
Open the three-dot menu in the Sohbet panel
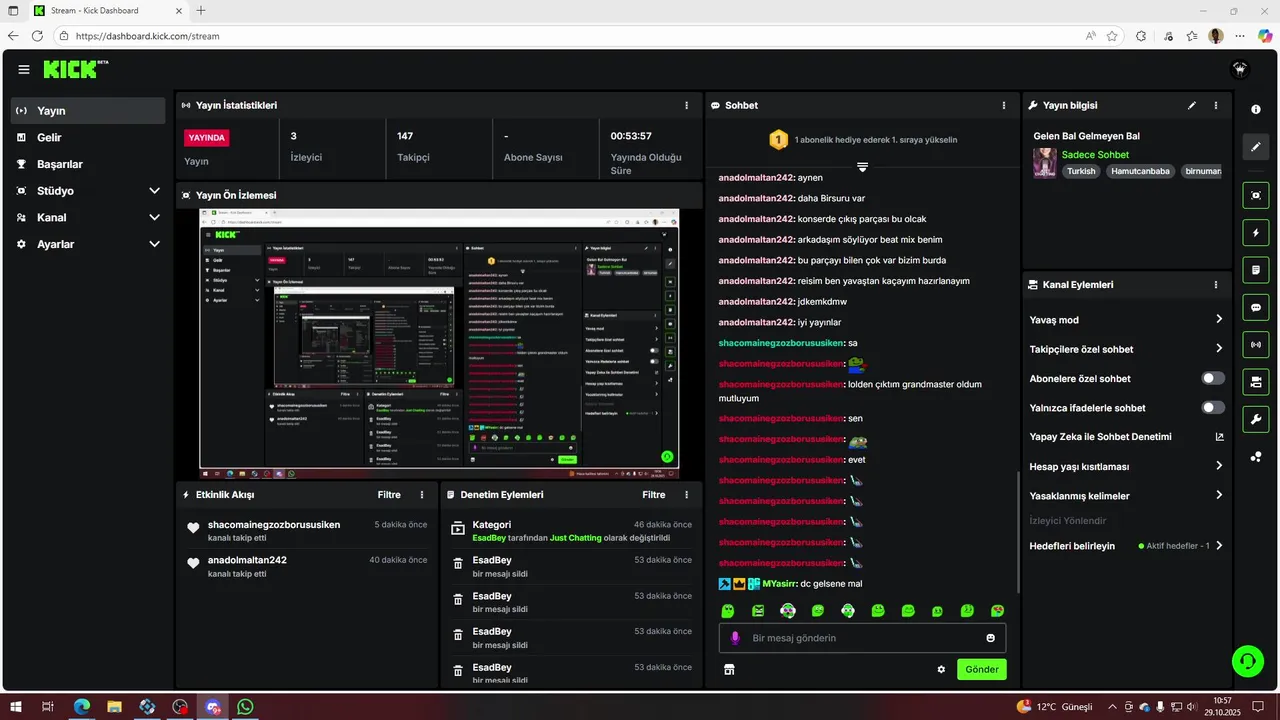[x=1004, y=105]
